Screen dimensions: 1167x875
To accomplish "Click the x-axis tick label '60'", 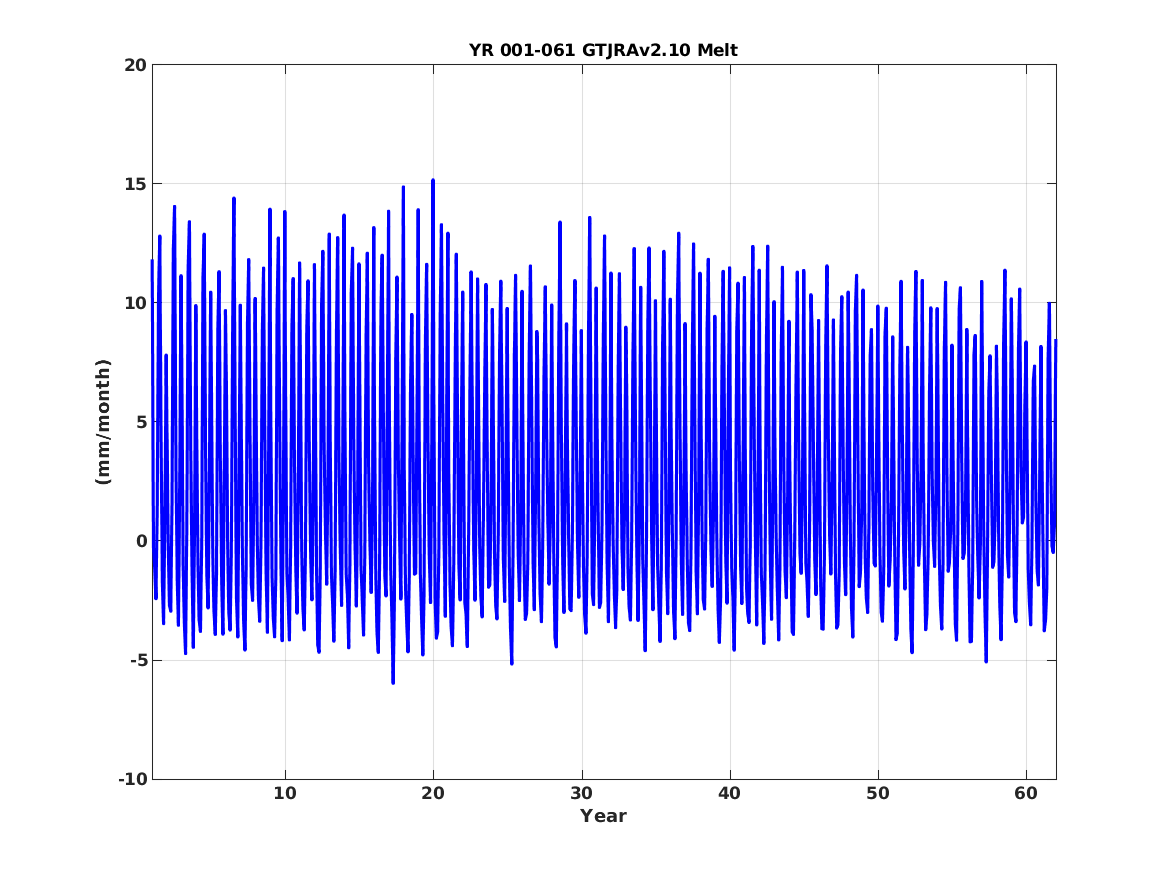I will point(1026,794).
